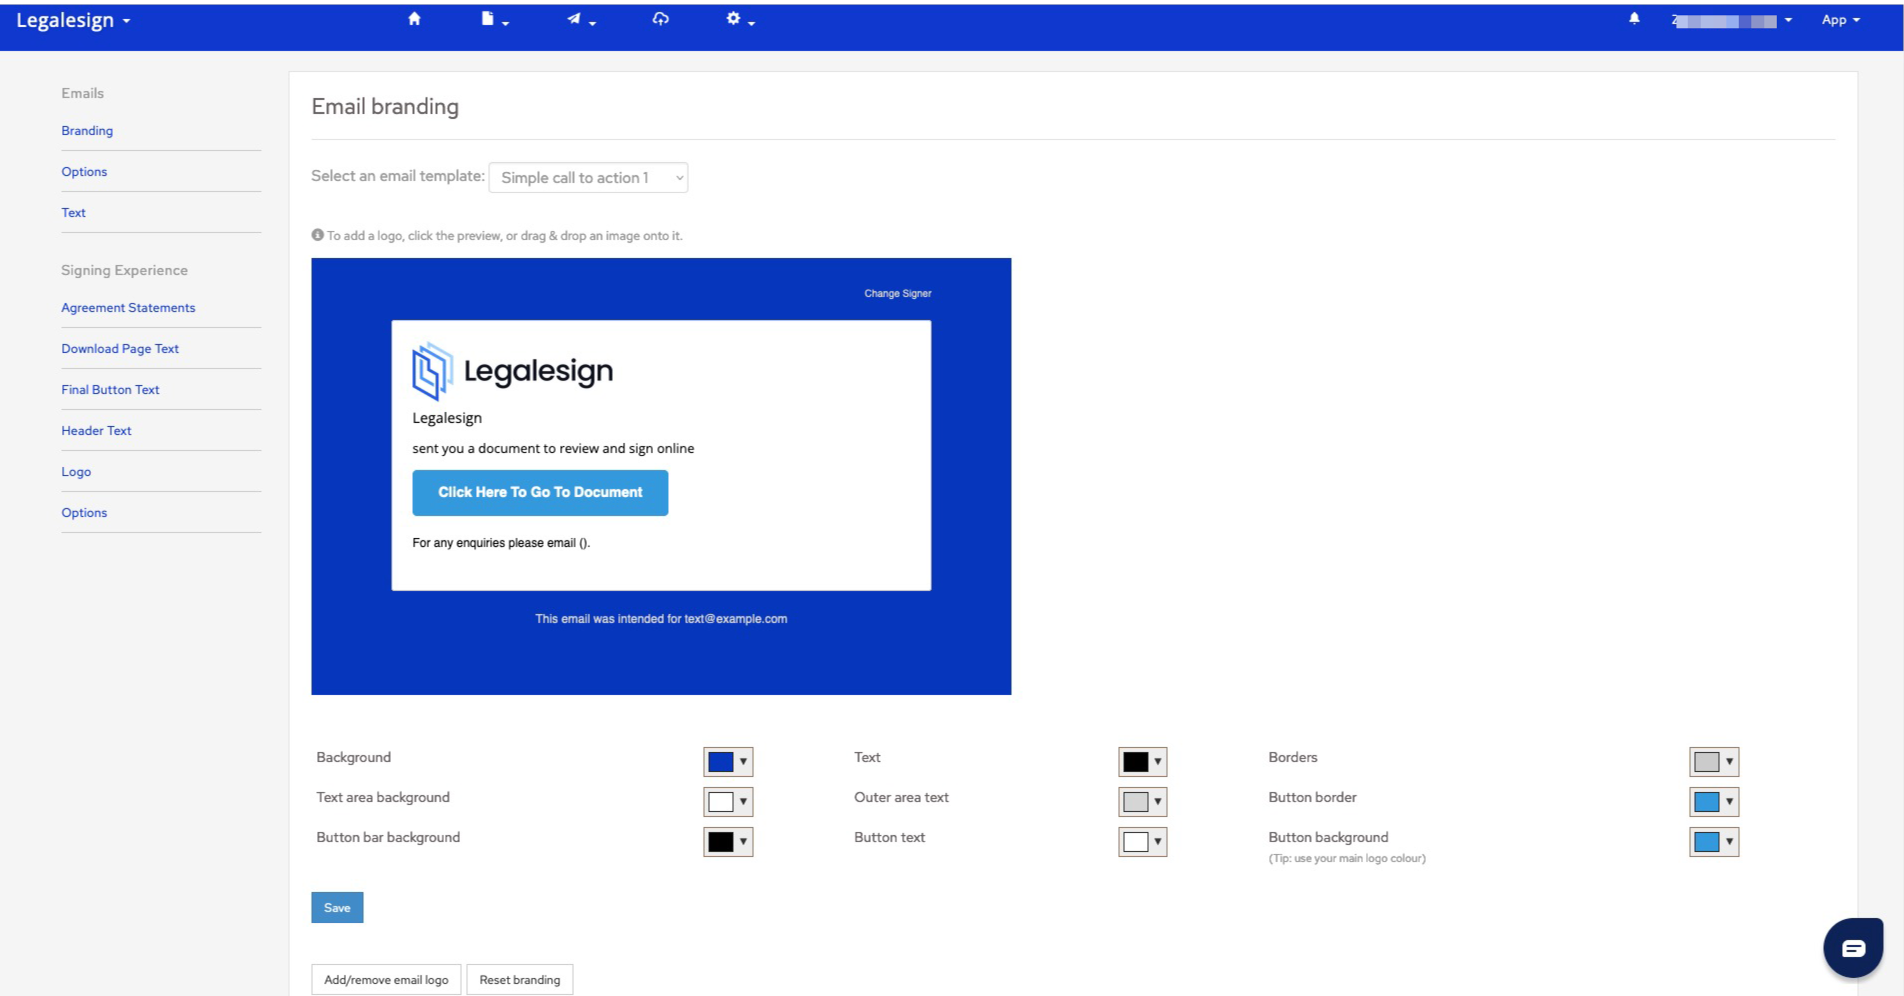Open the Download Page Text settings

(x=120, y=348)
